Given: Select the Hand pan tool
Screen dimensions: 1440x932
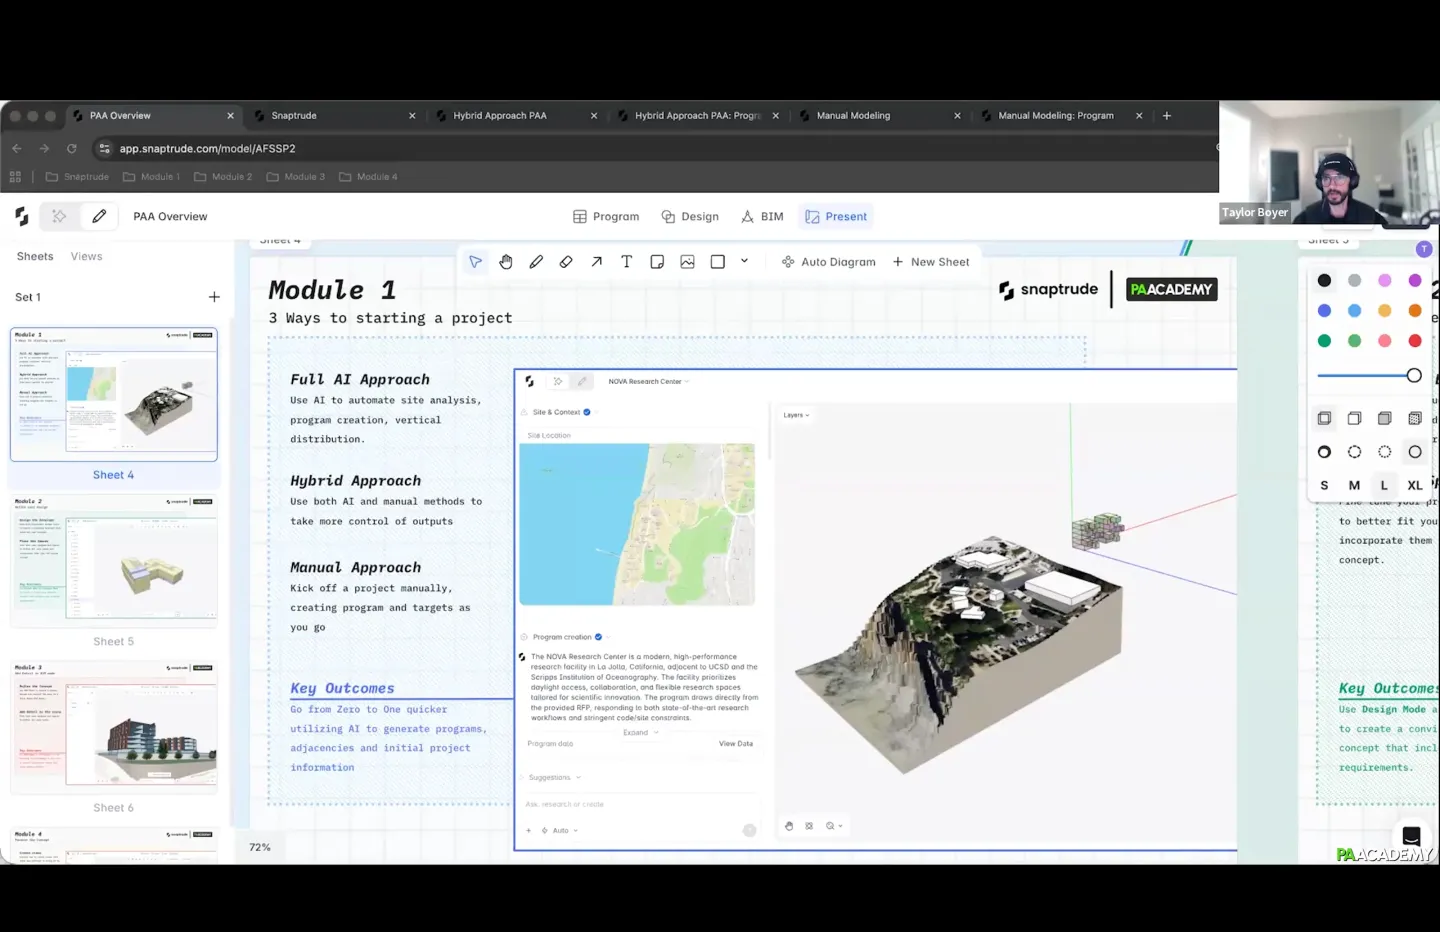Looking at the screenshot, I should (x=506, y=262).
